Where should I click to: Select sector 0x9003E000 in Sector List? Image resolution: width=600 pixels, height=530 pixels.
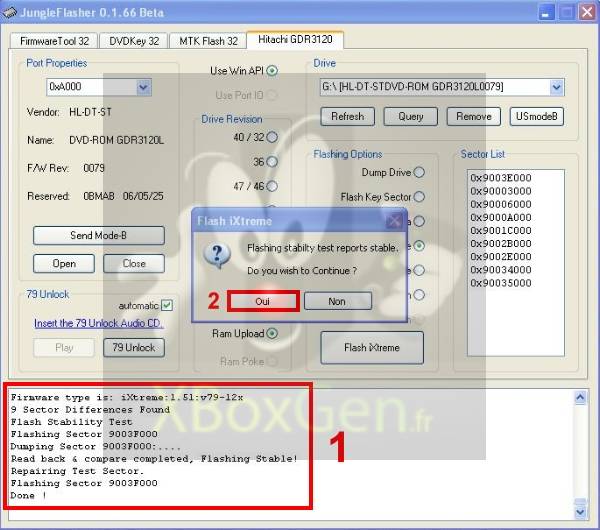point(501,178)
